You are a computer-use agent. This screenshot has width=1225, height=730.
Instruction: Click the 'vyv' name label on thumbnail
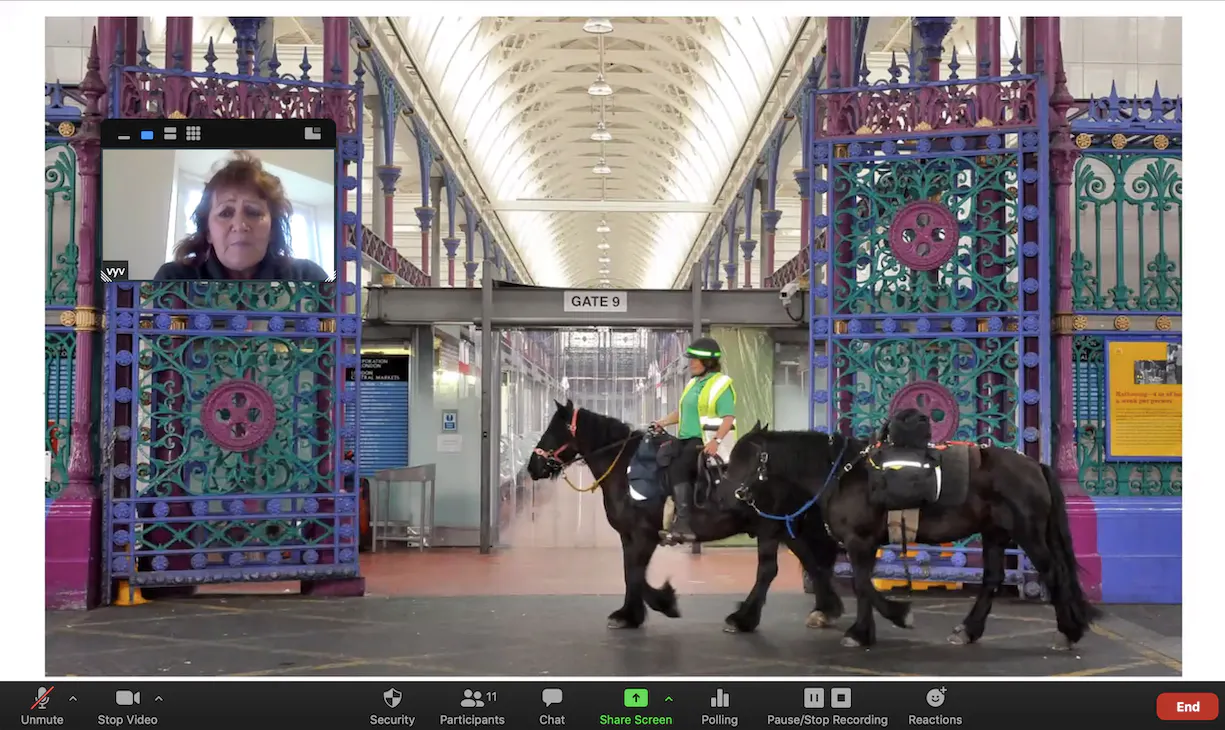[116, 271]
